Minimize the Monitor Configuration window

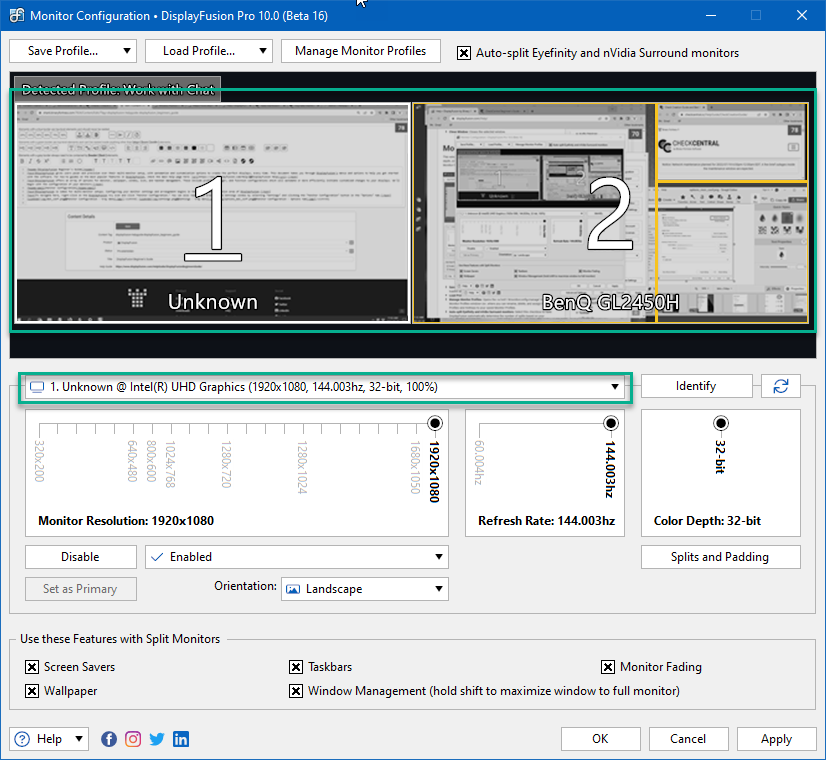pos(711,15)
